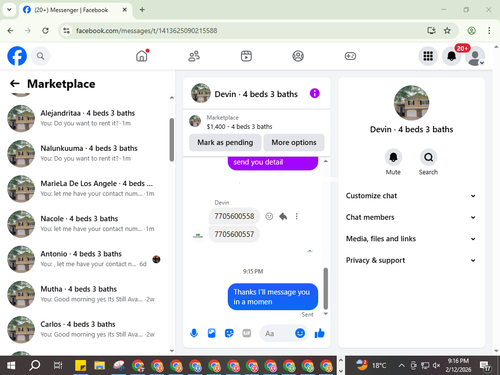Click the chat messages scrollbar

[326, 289]
